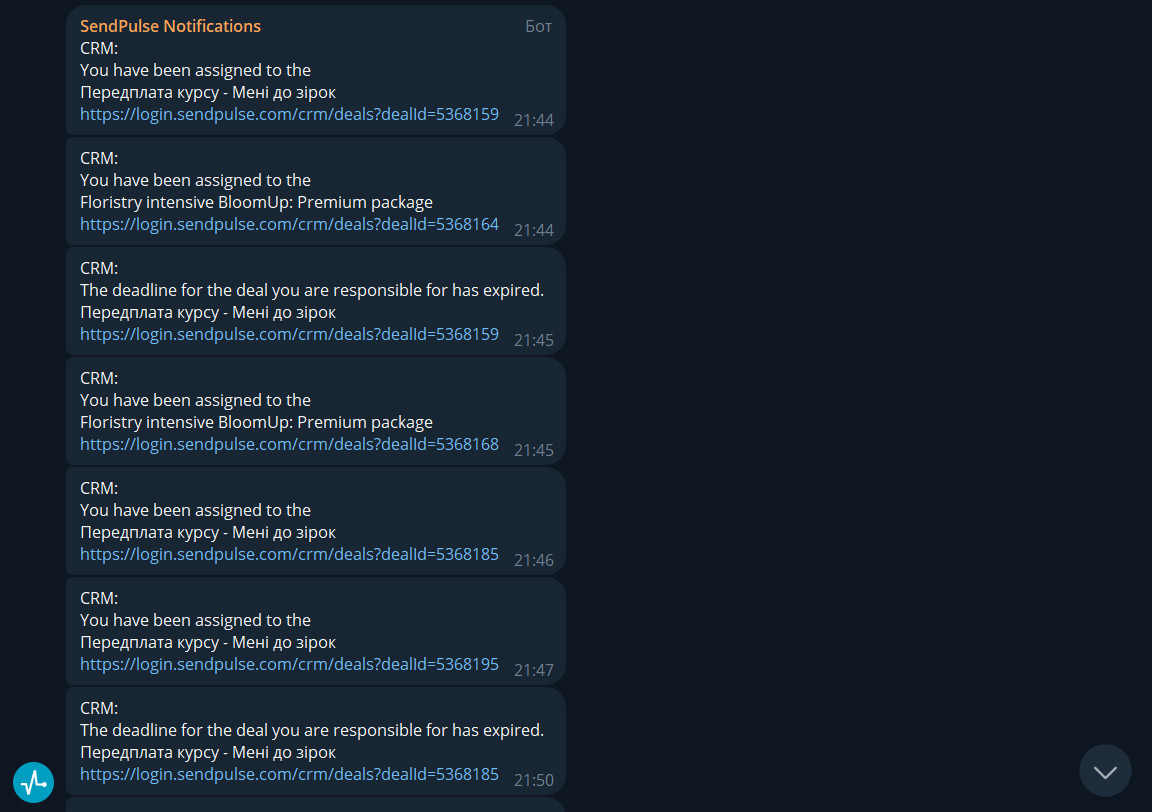Click the 21:46 message timestamp
The image size is (1152, 812).
click(x=533, y=561)
